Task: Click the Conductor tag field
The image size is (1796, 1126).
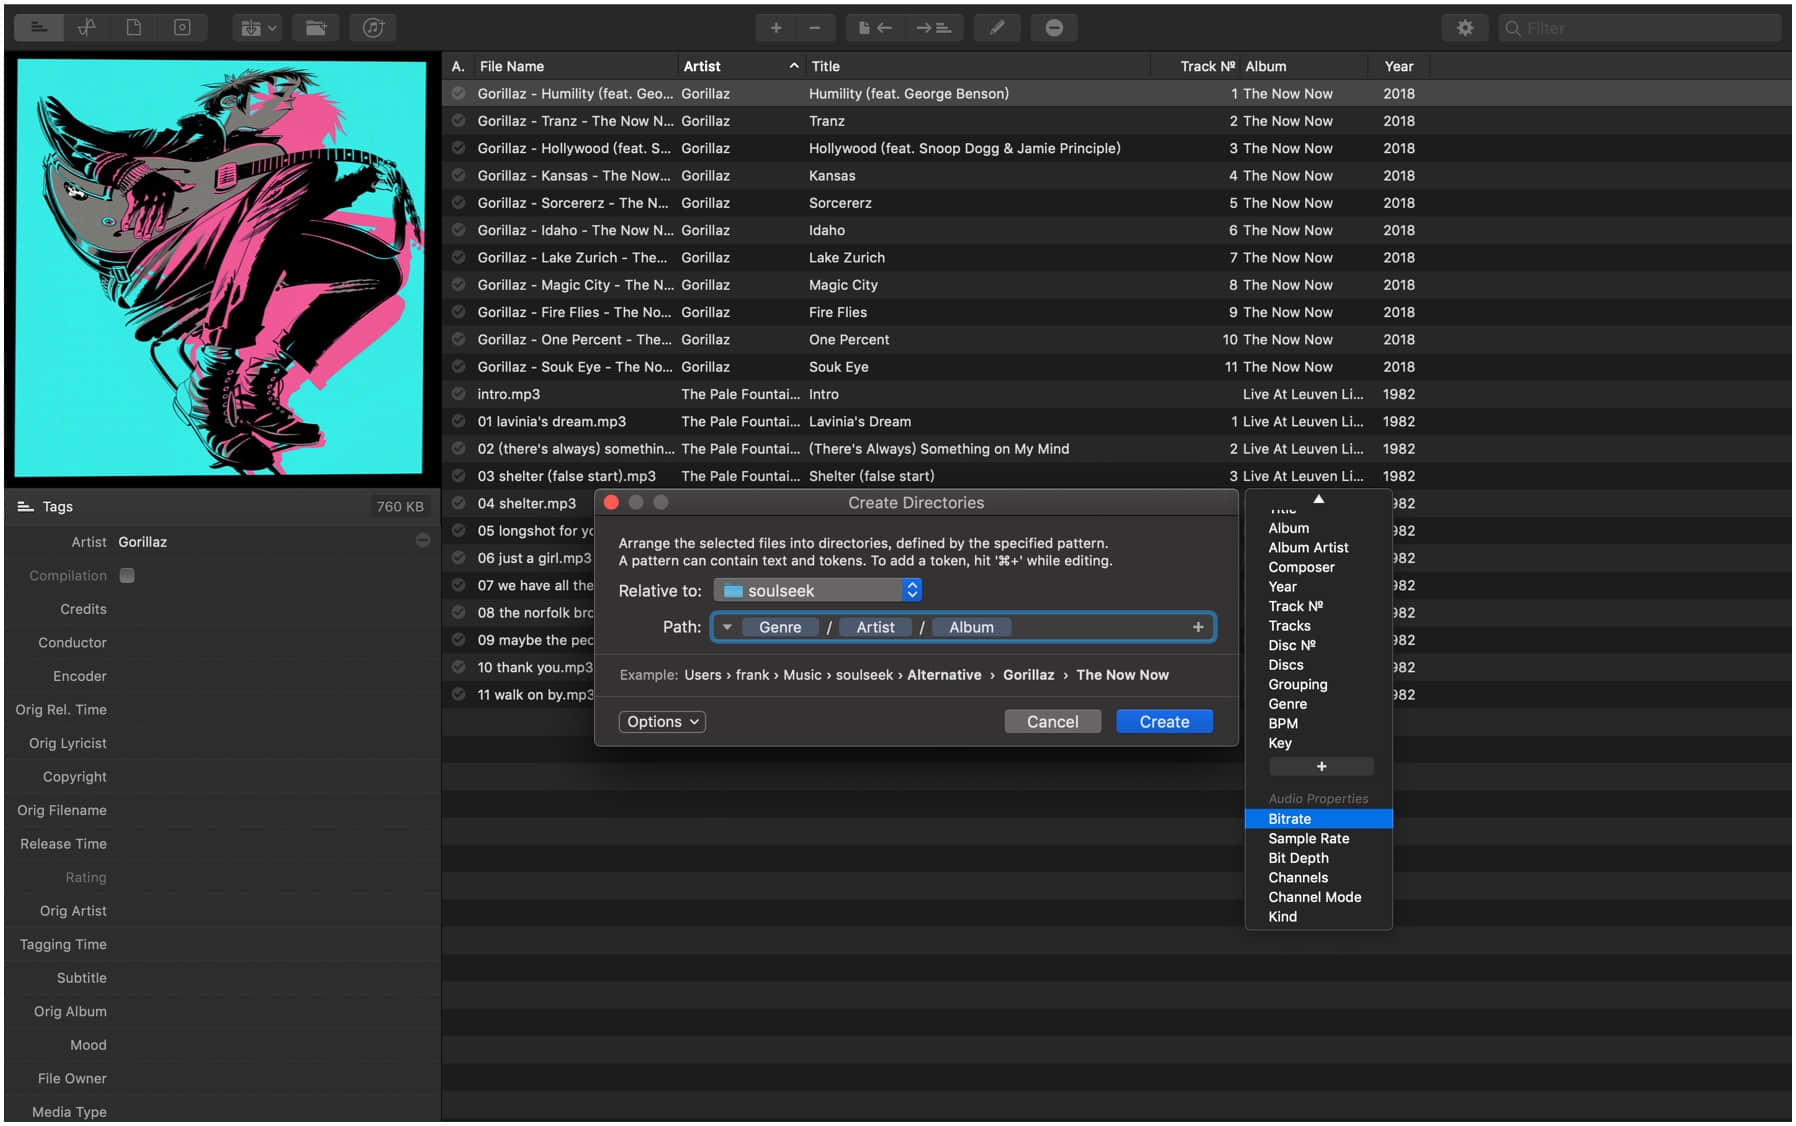Action: coord(274,643)
